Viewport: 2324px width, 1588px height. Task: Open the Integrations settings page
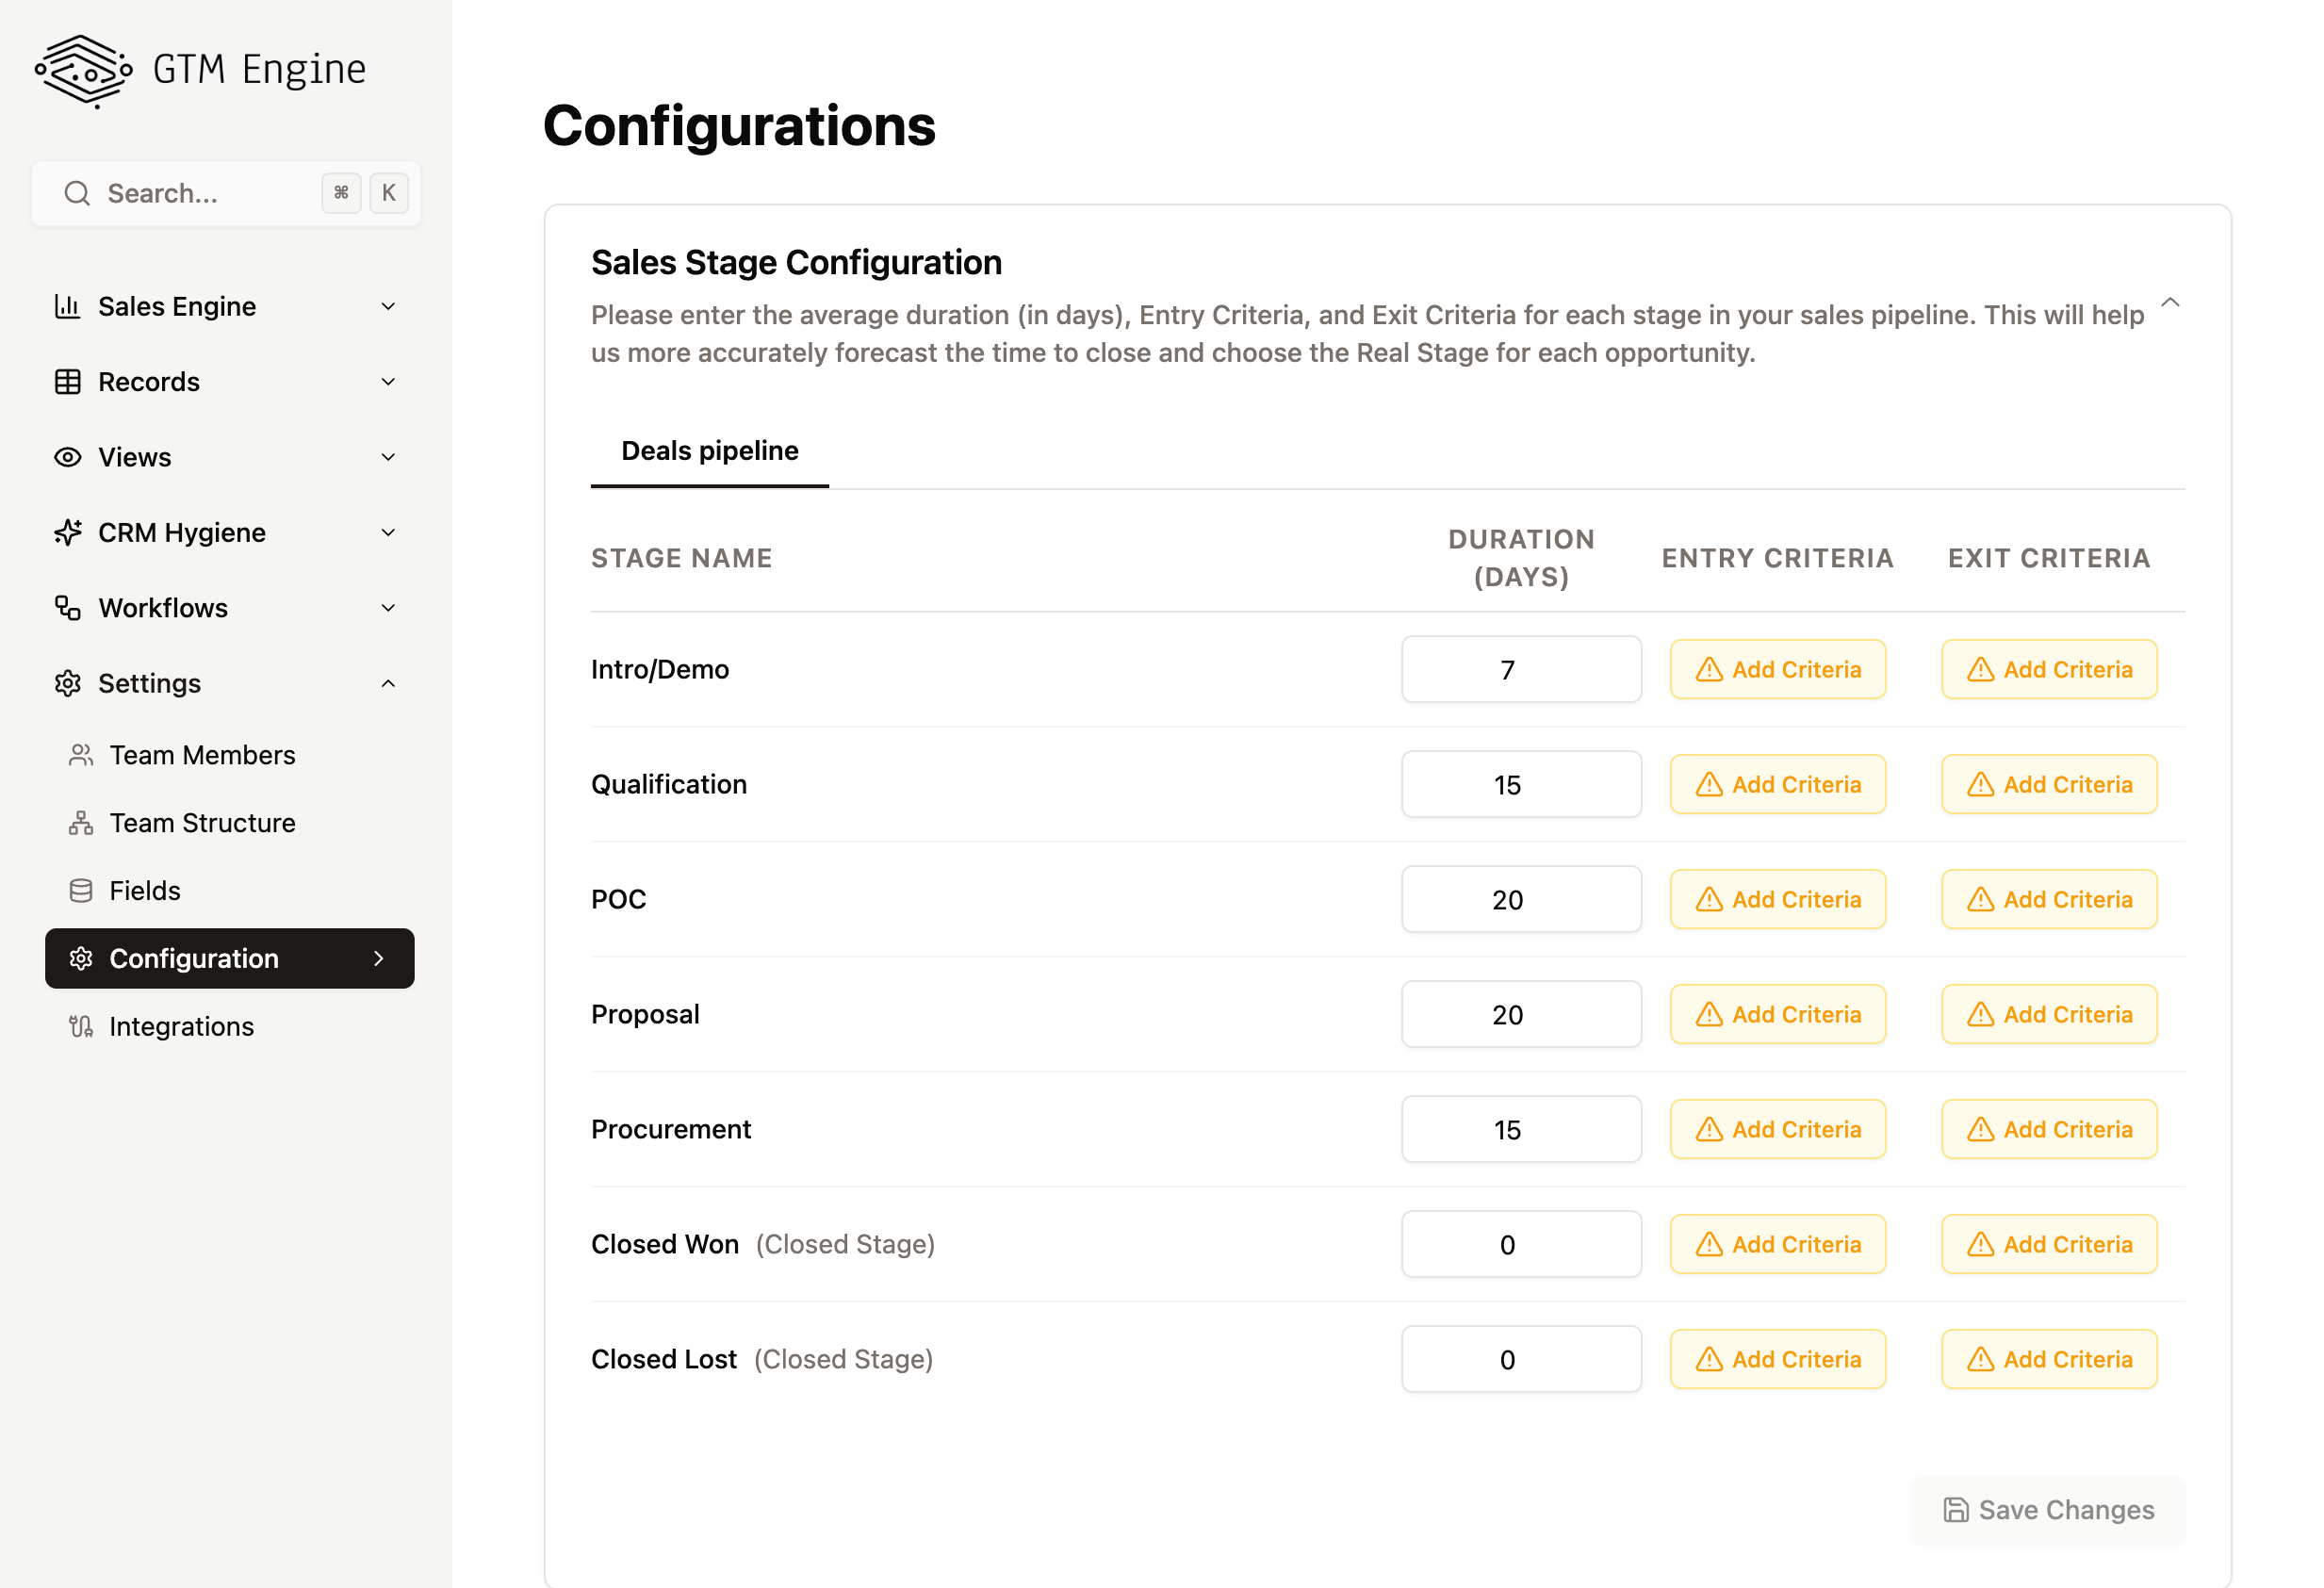coord(181,1026)
